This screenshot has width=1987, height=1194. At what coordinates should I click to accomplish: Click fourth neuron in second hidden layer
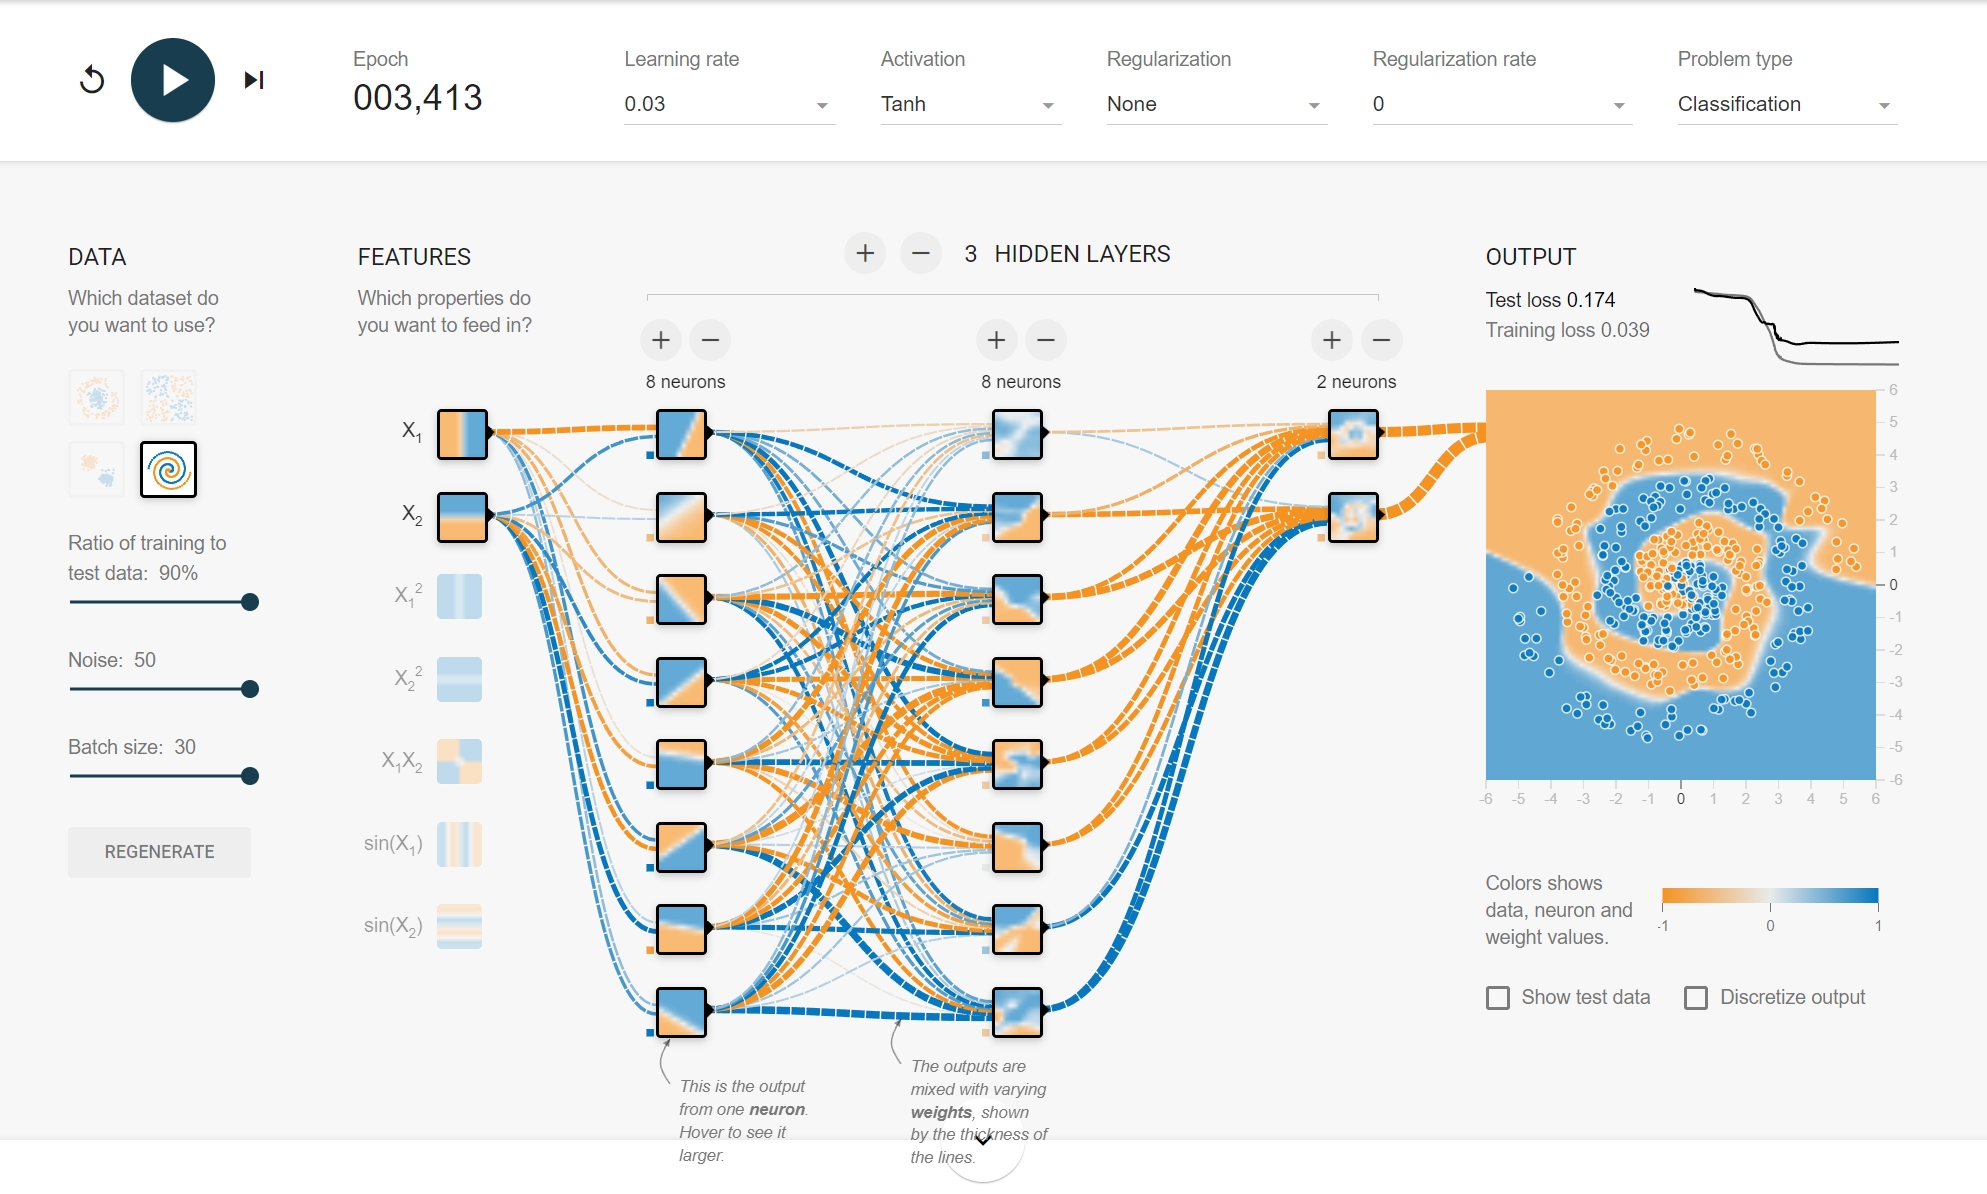[1017, 682]
